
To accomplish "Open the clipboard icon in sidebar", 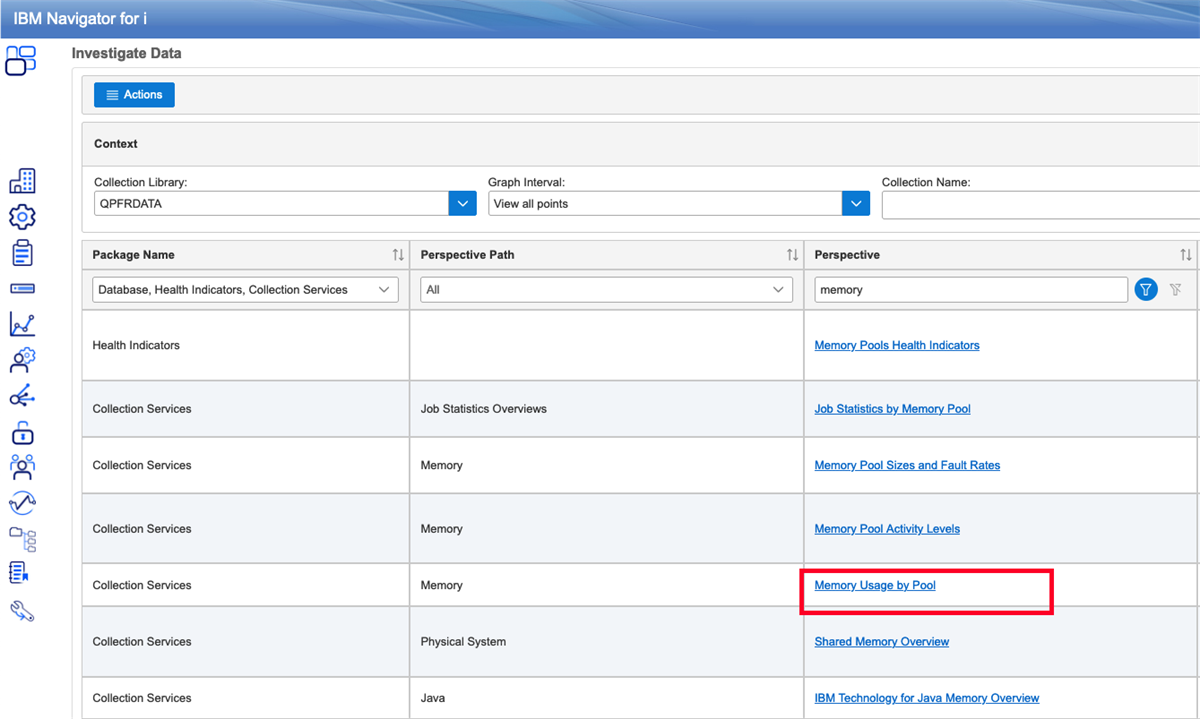I will (22, 252).
